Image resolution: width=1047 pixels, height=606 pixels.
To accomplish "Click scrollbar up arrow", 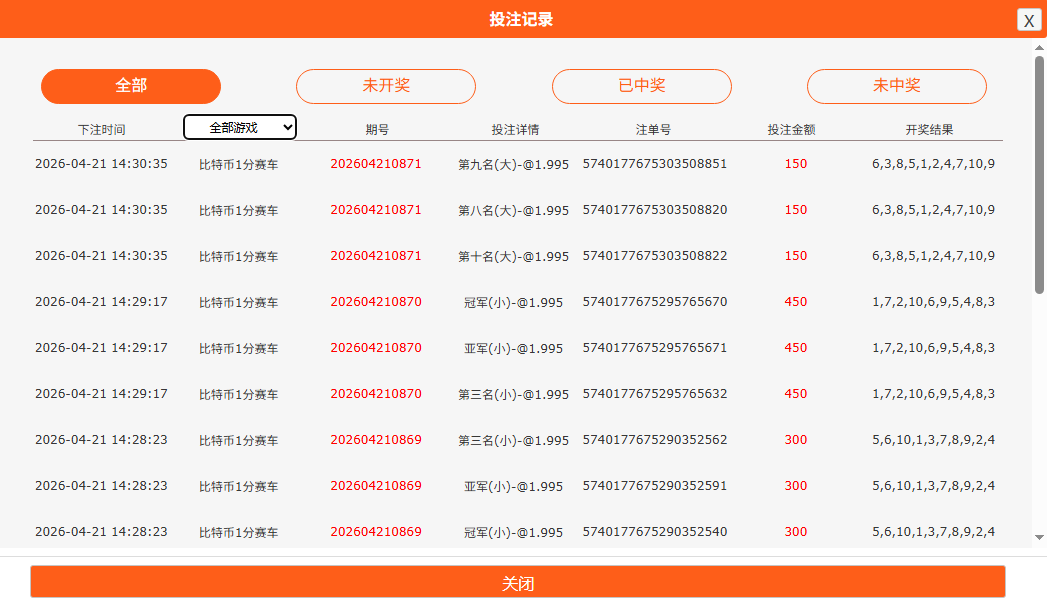I will pos(1039,47).
